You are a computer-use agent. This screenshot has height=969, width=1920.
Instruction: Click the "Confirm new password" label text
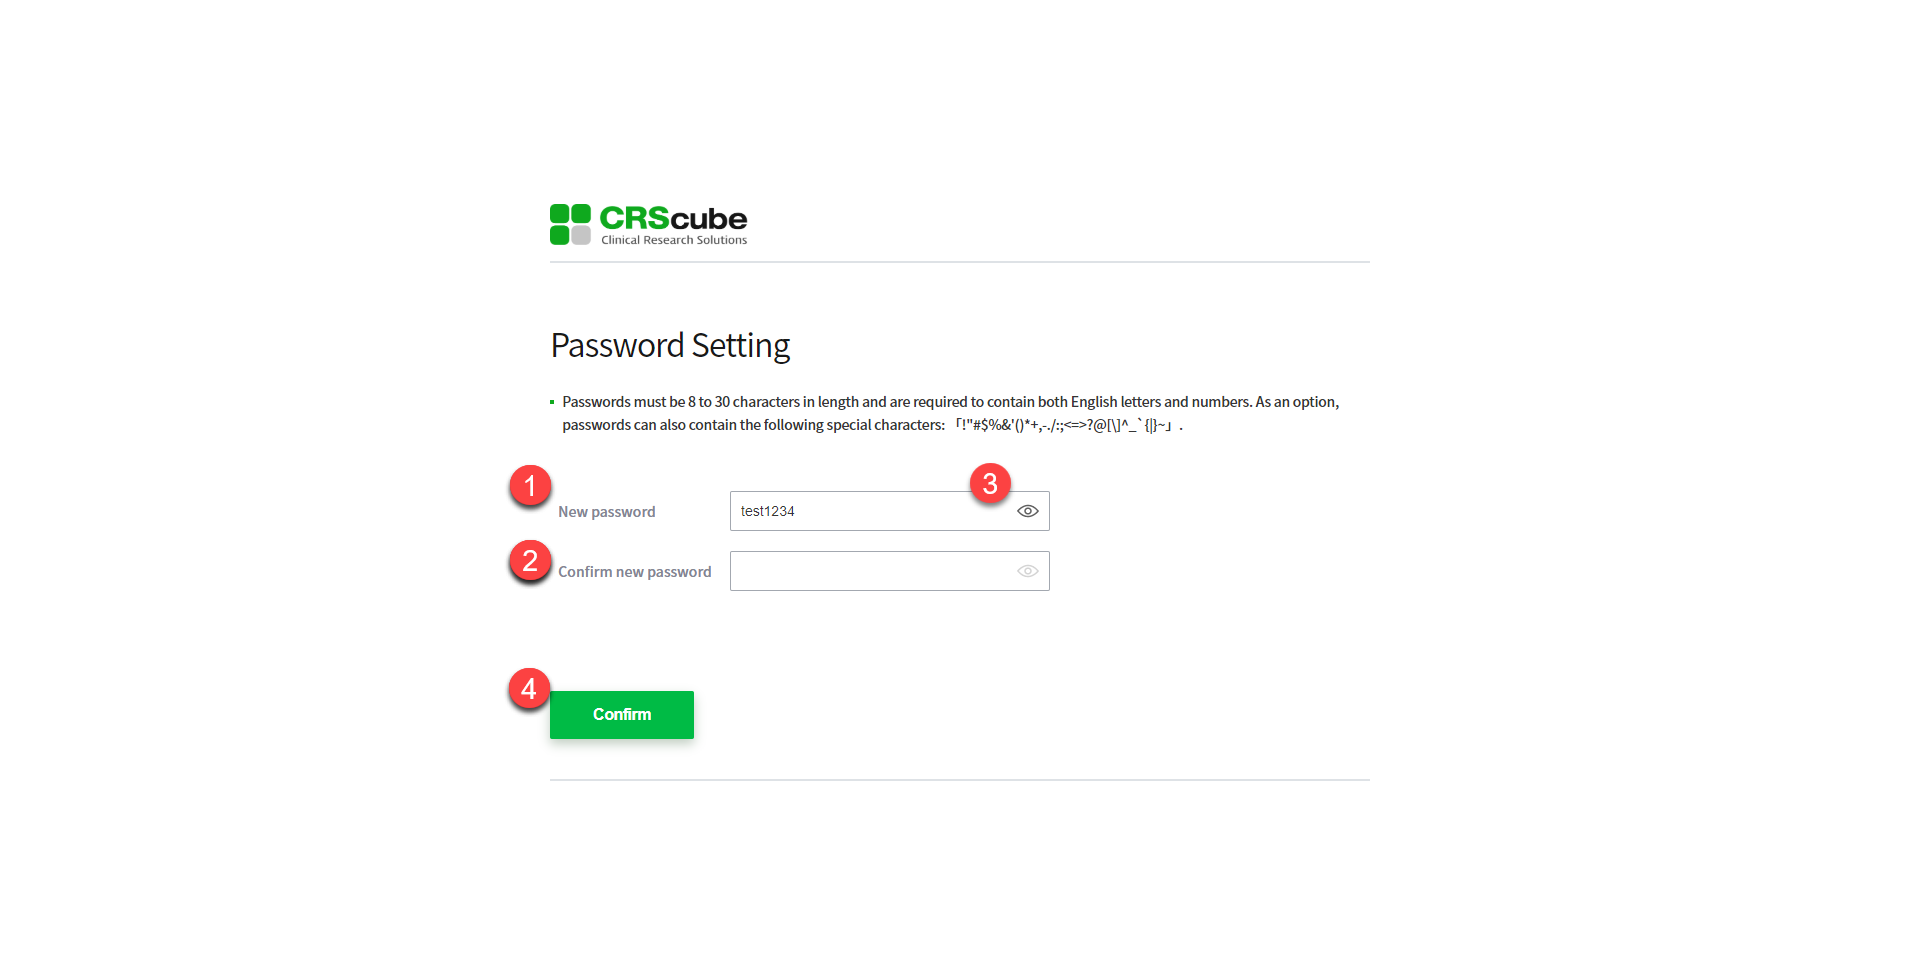(x=634, y=572)
